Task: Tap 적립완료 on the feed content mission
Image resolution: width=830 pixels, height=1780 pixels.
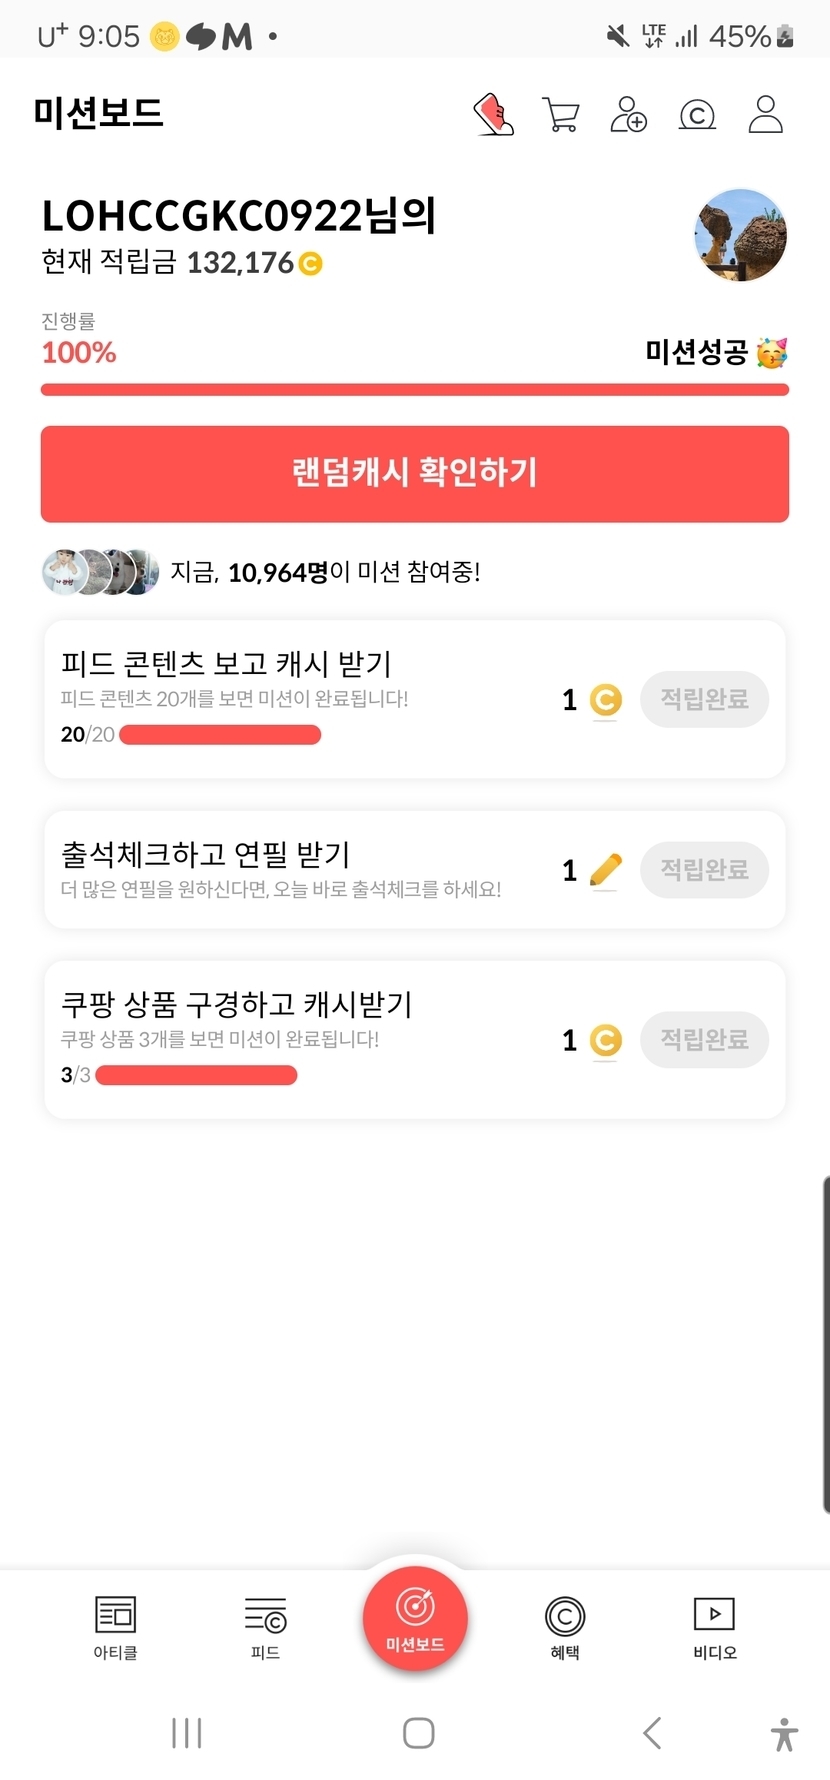Action: [704, 699]
